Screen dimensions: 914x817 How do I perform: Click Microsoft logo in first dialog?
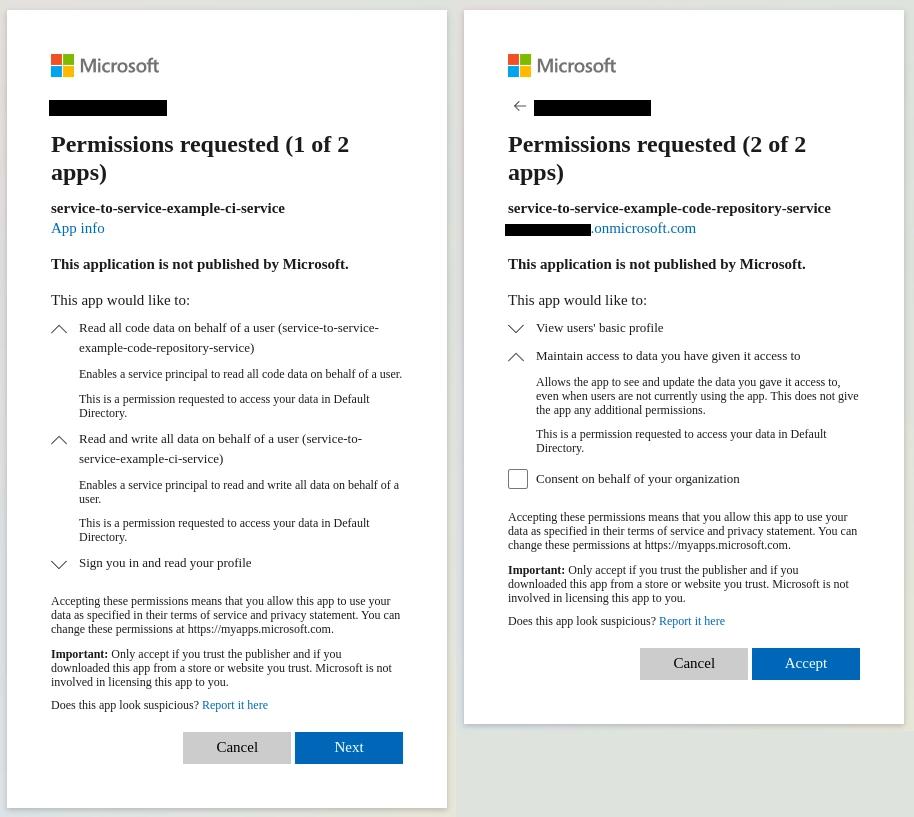point(105,66)
